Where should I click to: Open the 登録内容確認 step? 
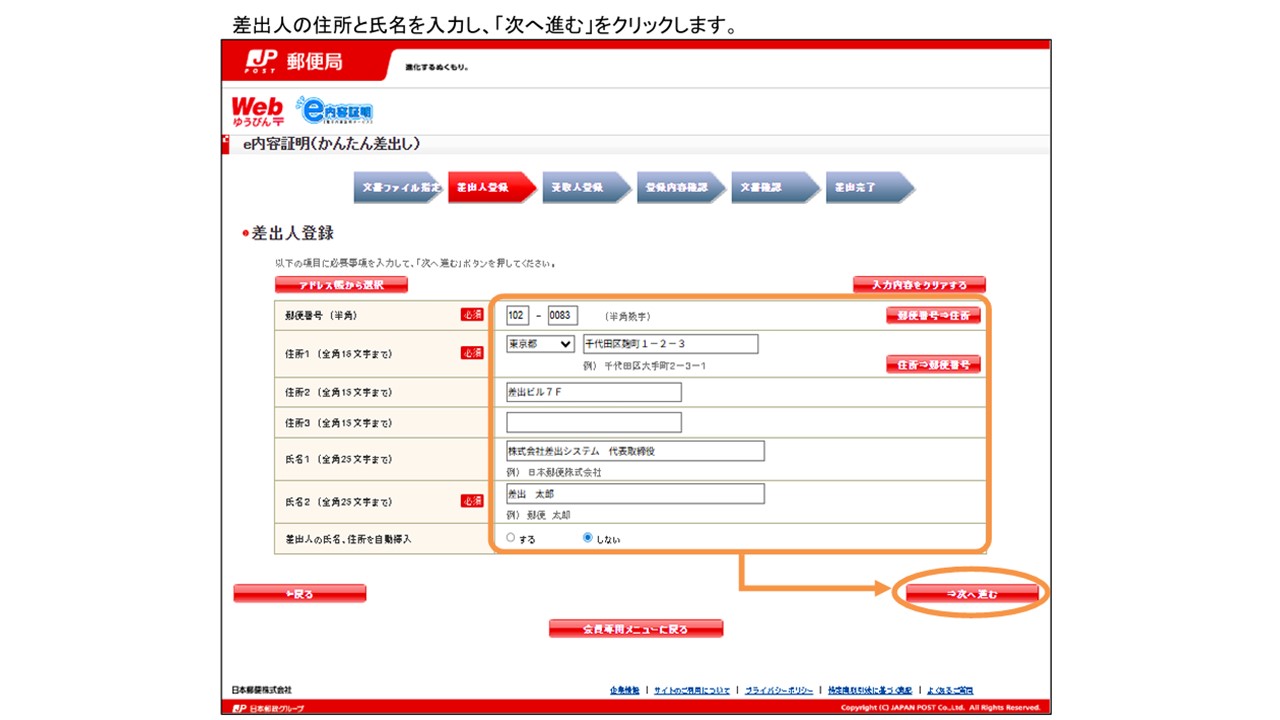677,188
